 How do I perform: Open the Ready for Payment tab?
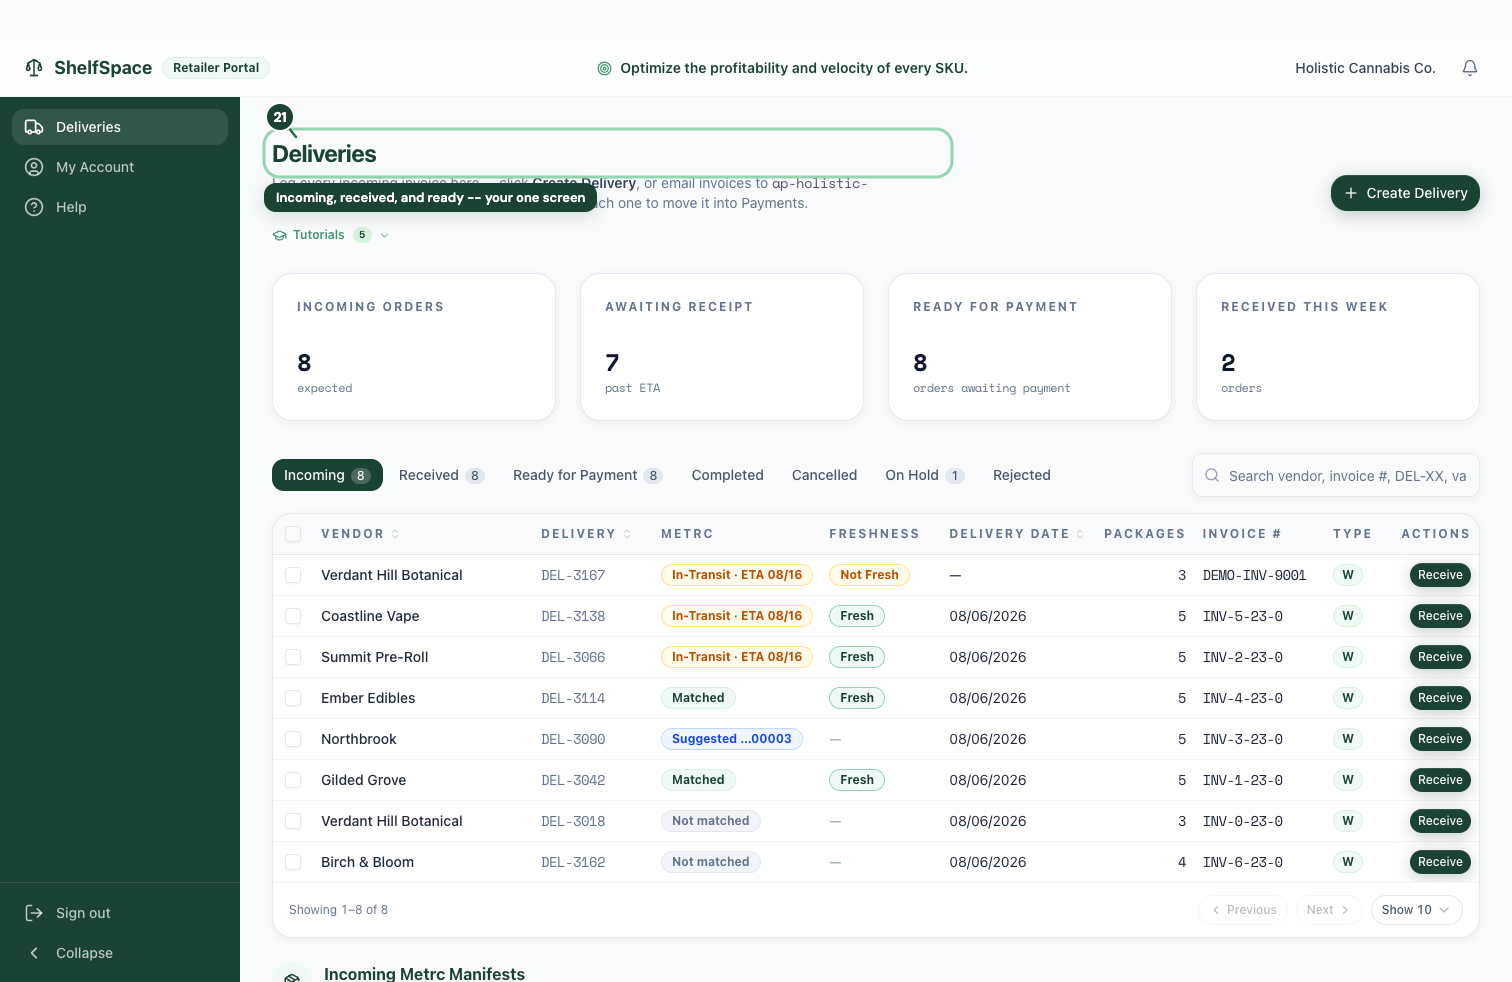[588, 475]
